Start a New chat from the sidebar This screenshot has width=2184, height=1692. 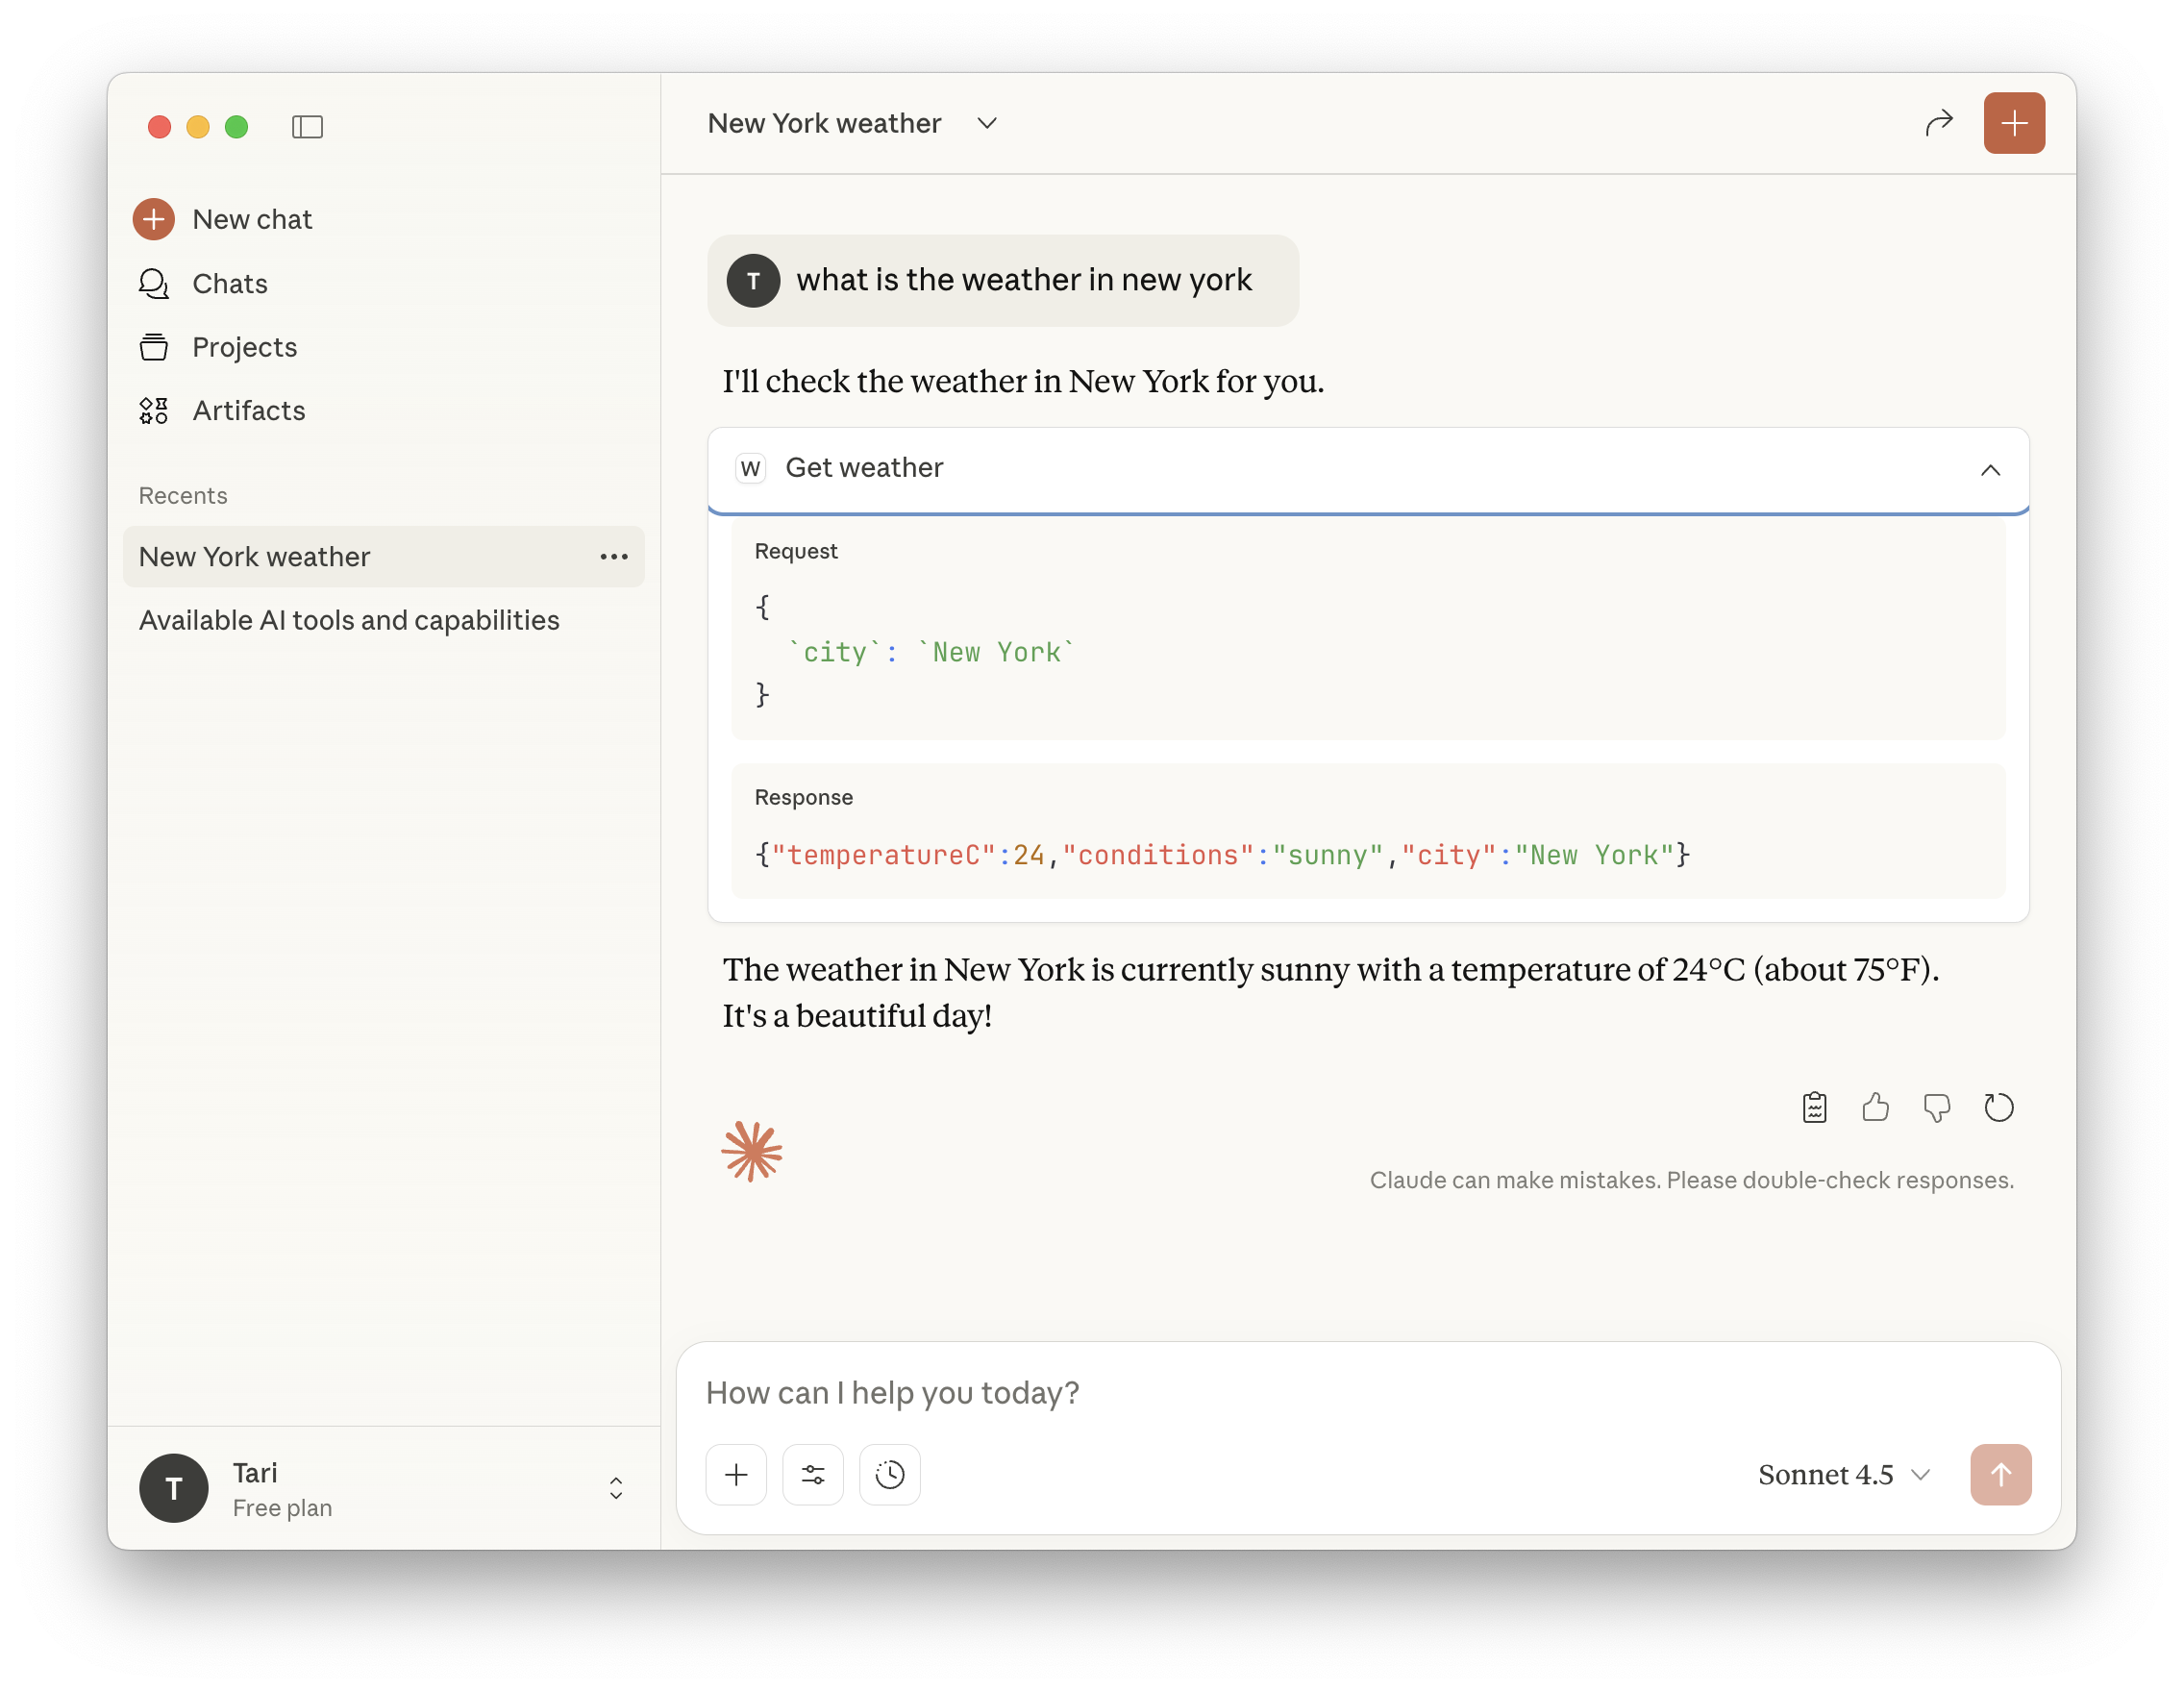[251, 219]
